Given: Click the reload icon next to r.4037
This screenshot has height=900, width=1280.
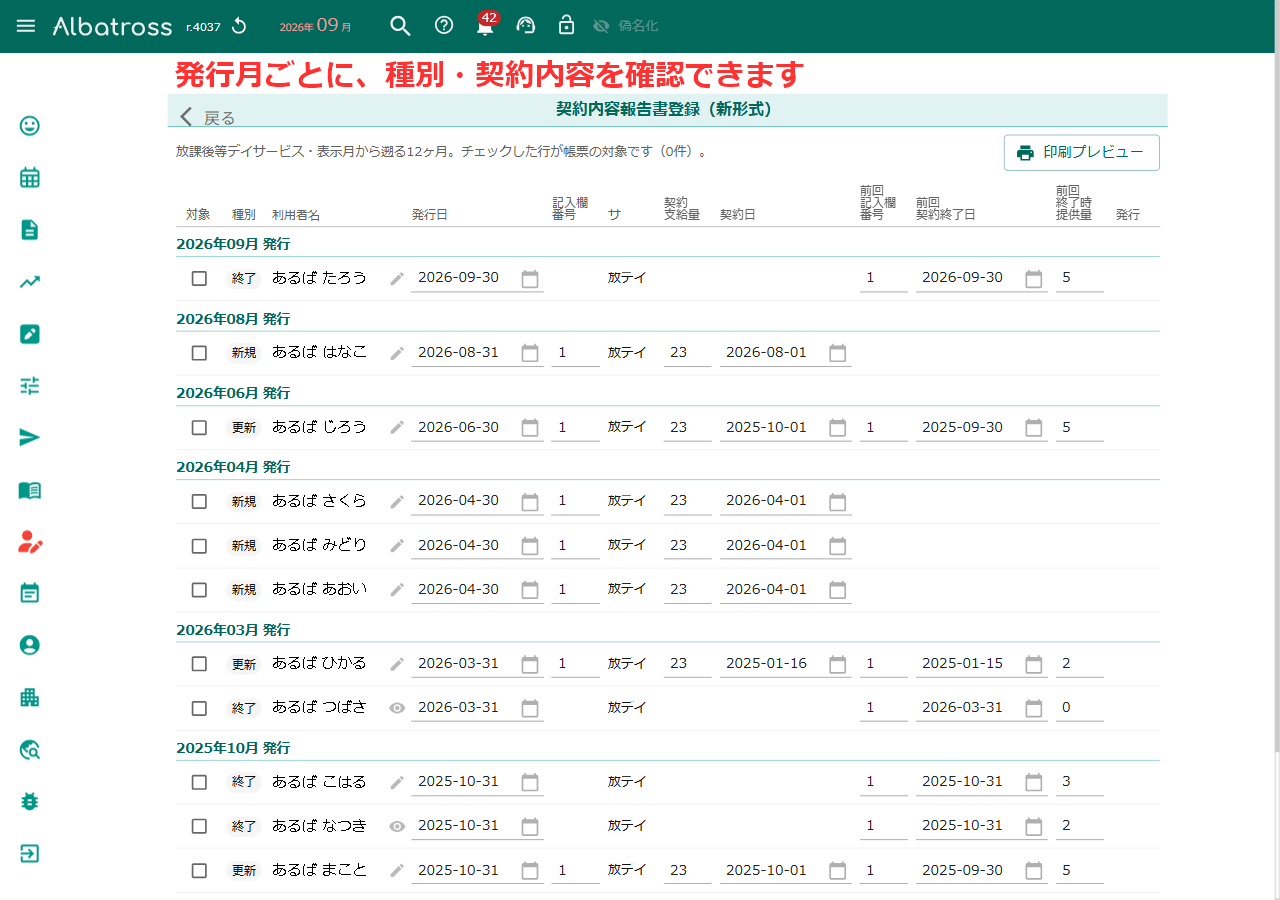Looking at the screenshot, I should click(239, 26).
